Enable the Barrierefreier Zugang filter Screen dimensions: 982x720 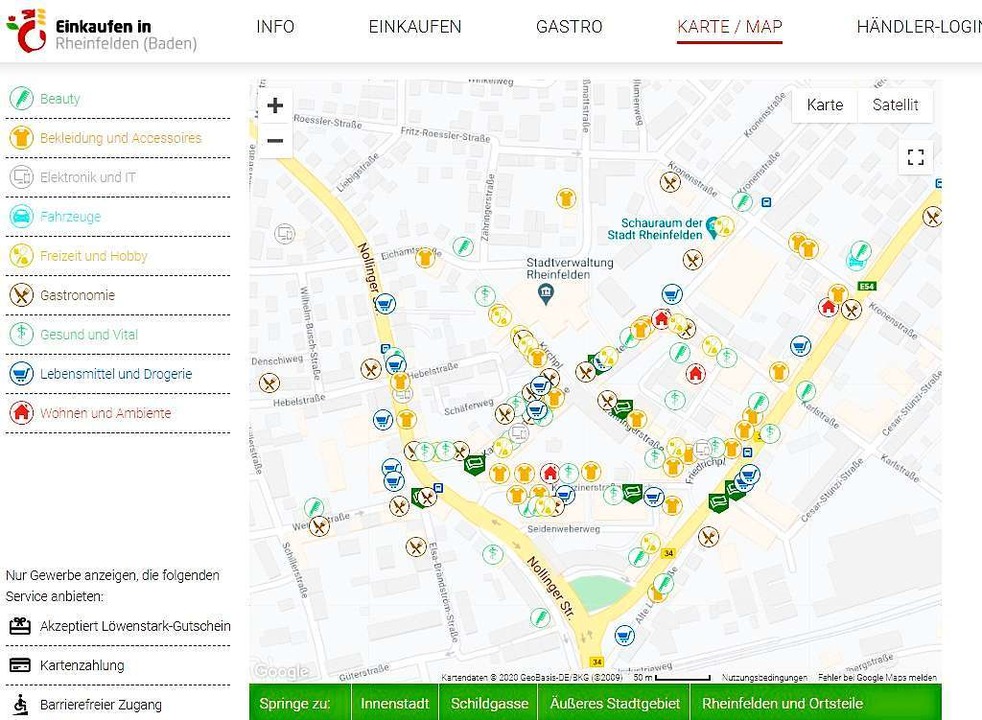pos(100,704)
